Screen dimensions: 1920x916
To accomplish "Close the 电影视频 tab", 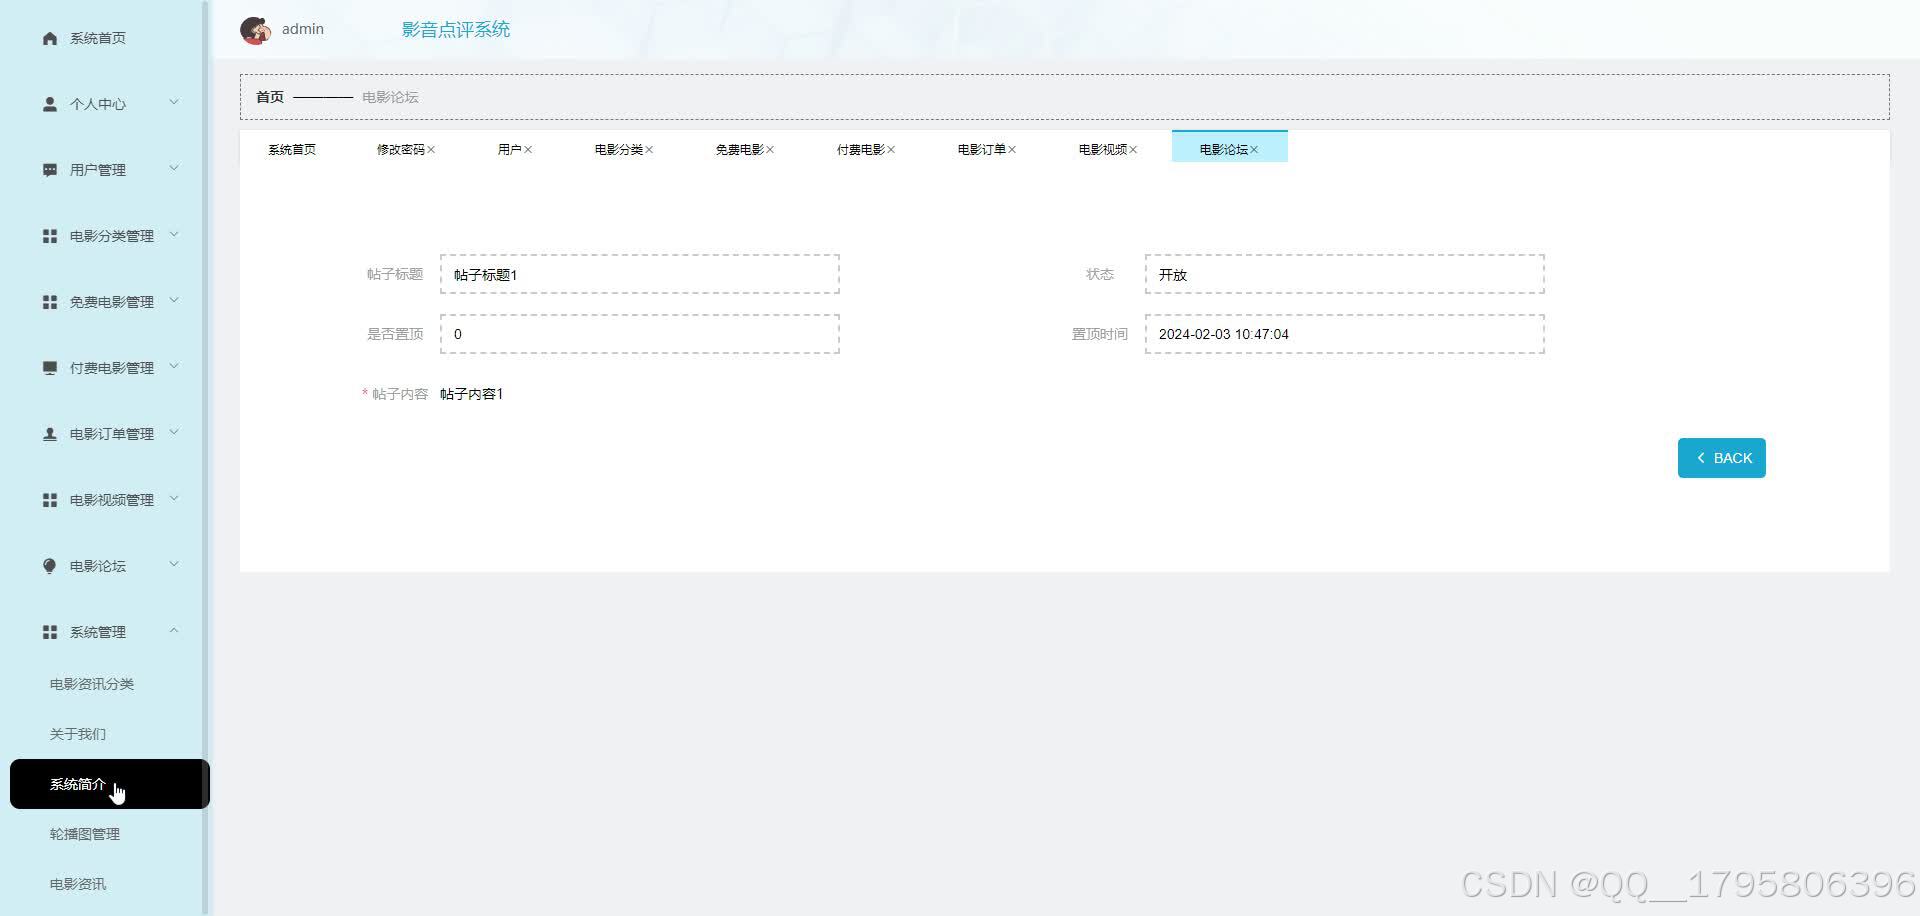I will pyautogui.click(x=1133, y=150).
